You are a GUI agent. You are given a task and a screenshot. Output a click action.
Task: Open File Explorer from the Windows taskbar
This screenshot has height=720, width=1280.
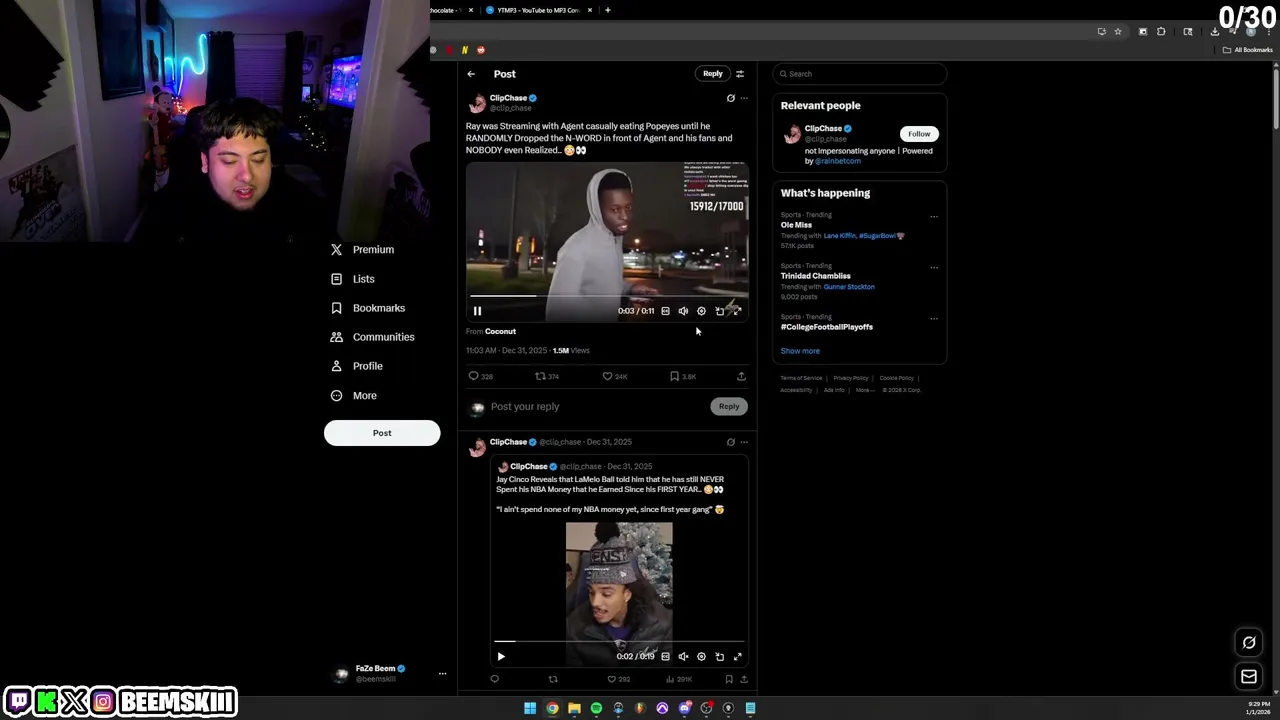(574, 709)
